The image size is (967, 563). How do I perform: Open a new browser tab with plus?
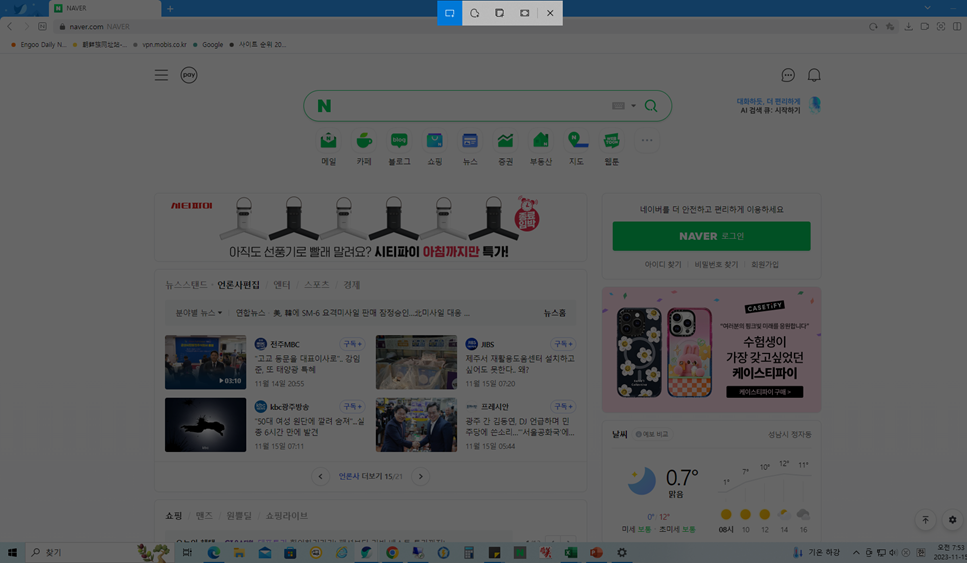[170, 9]
